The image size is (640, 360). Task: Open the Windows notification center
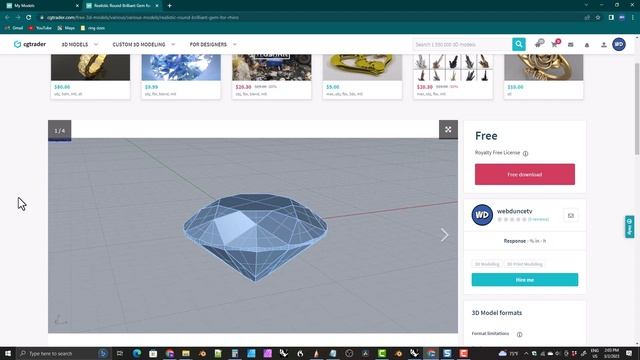tap(629, 353)
